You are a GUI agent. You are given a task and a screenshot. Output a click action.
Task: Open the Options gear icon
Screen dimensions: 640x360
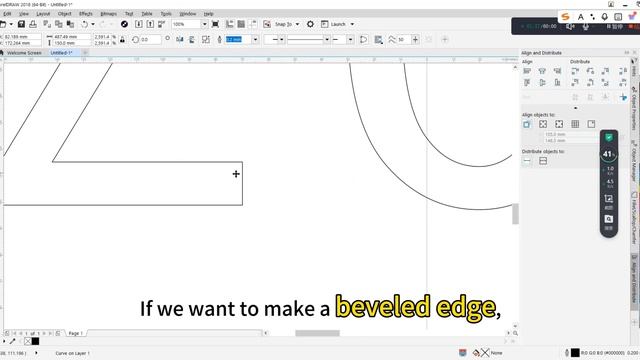[x=310, y=24]
